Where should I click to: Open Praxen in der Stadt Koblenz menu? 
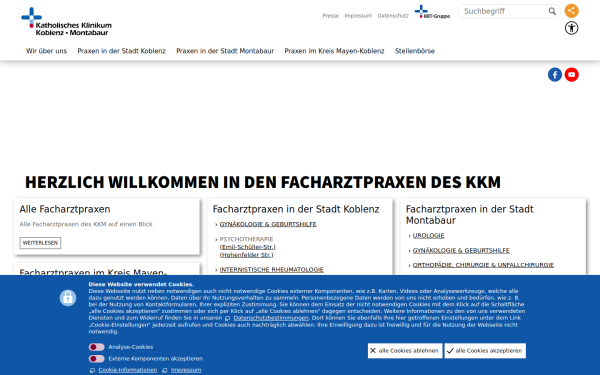[x=121, y=51]
